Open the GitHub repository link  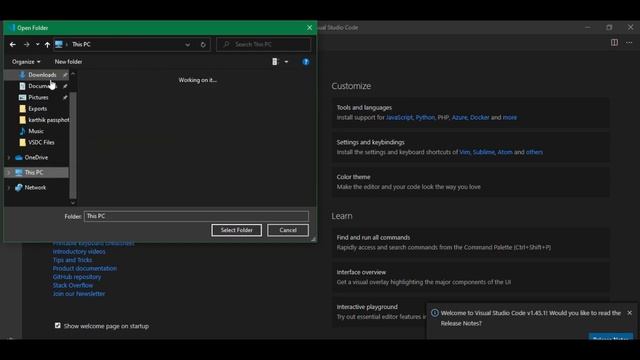pyautogui.click(x=77, y=277)
